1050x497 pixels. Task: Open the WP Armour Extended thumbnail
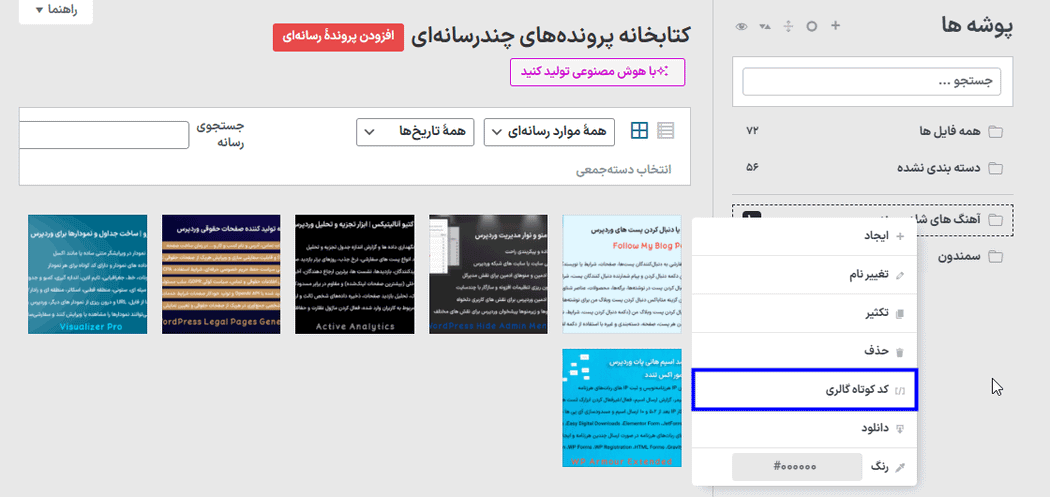point(622,408)
